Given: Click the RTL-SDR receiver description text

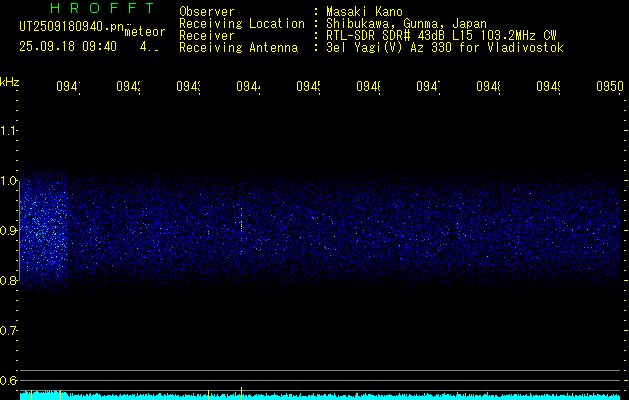Looking at the screenshot, I should click(435, 36).
